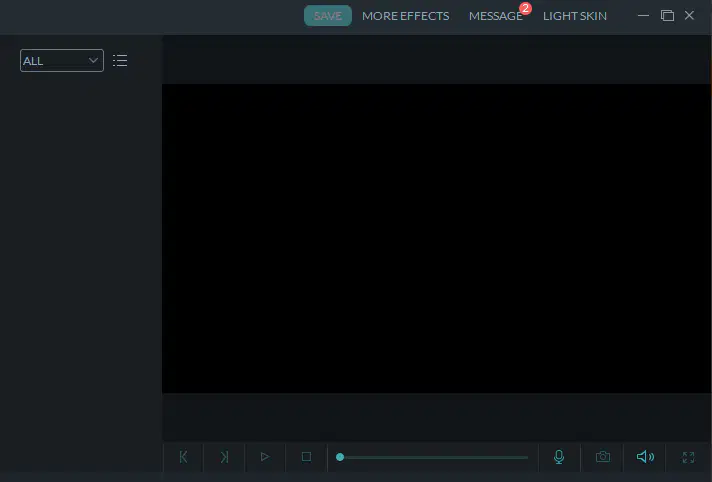Switch to LIGHT SKIN theme

(x=574, y=16)
